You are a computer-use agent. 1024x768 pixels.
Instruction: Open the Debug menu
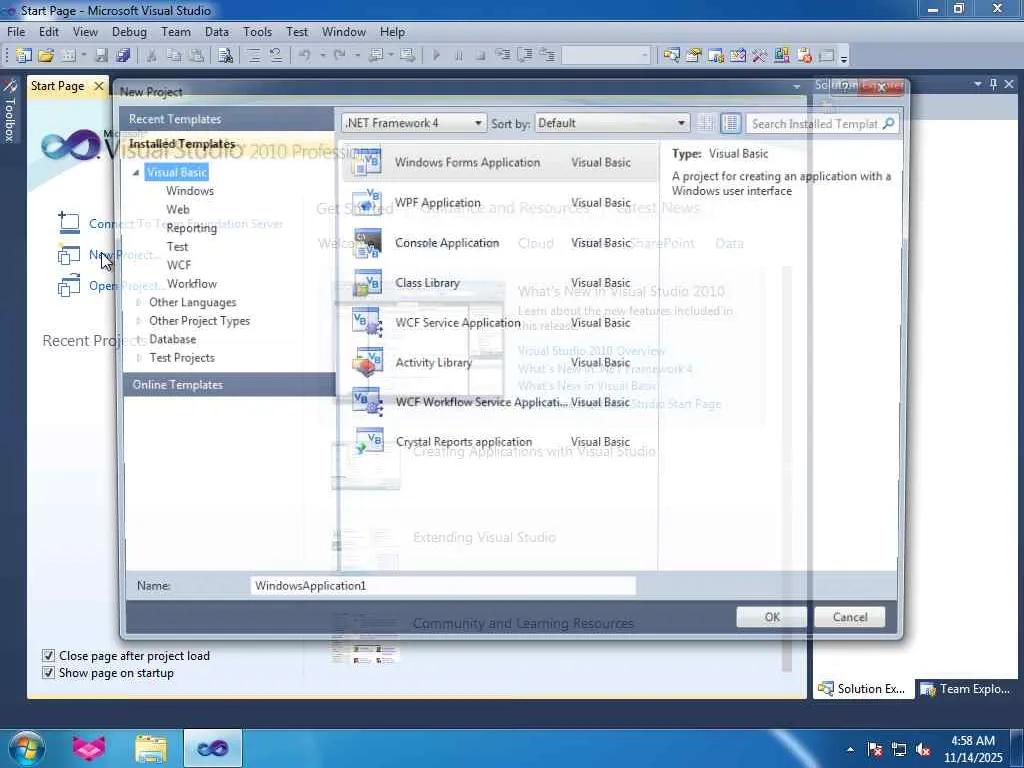[129, 32]
